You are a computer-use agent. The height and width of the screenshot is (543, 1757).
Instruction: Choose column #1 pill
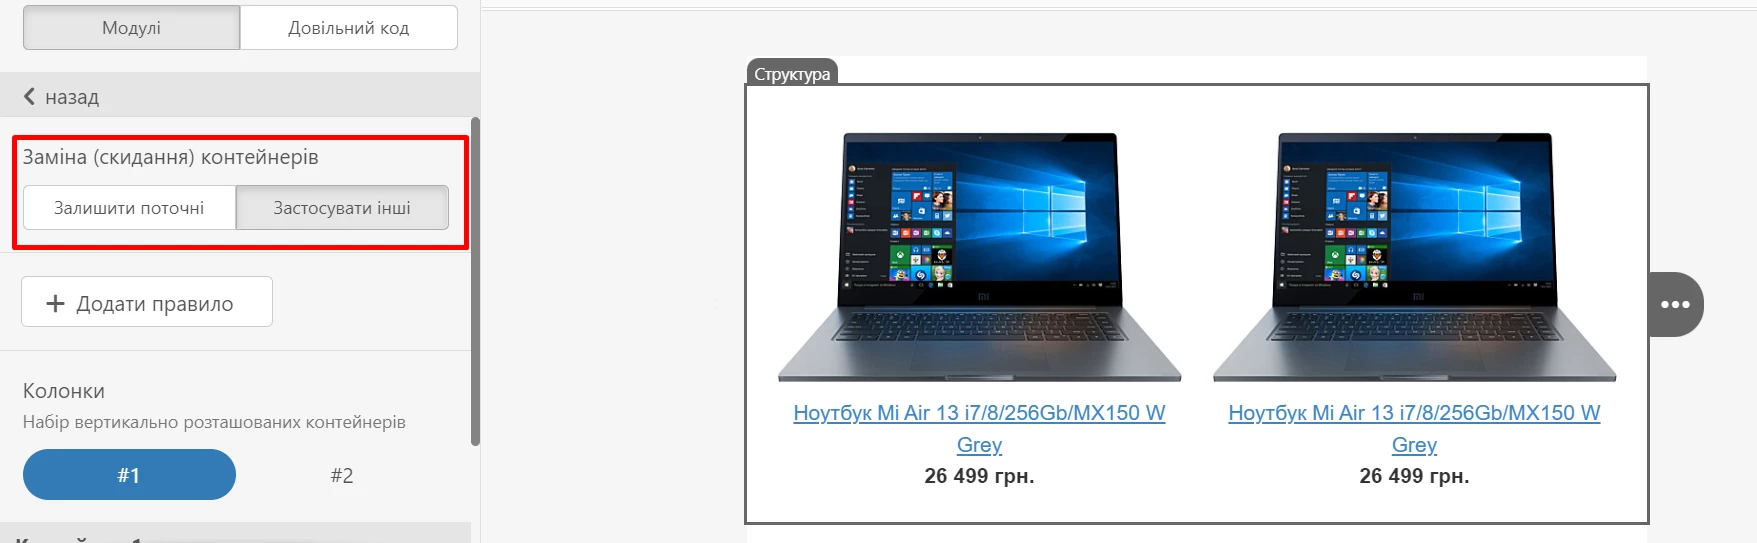click(x=129, y=475)
